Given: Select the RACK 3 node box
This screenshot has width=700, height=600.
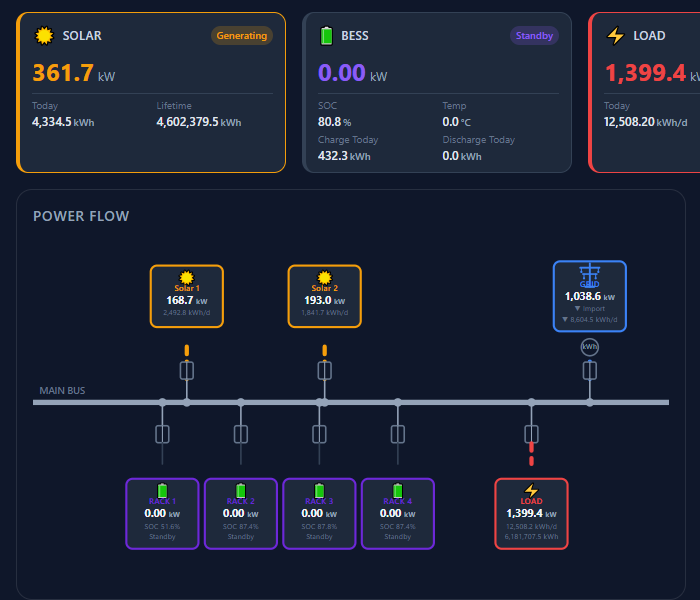Looking at the screenshot, I should (319, 514).
